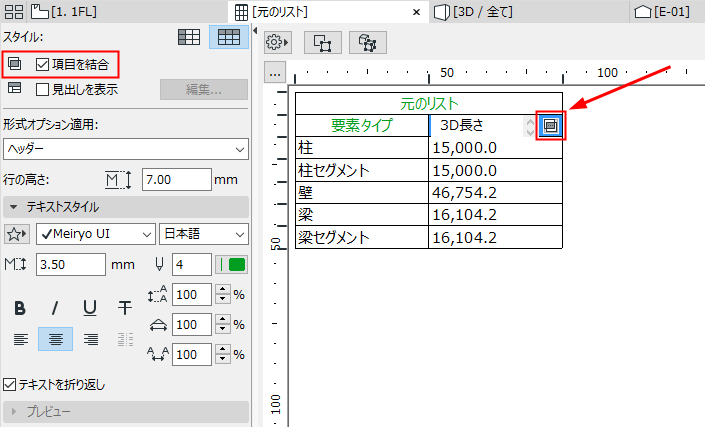Select the 要素タイプ header cell
705x427 pixels.
coord(362,125)
